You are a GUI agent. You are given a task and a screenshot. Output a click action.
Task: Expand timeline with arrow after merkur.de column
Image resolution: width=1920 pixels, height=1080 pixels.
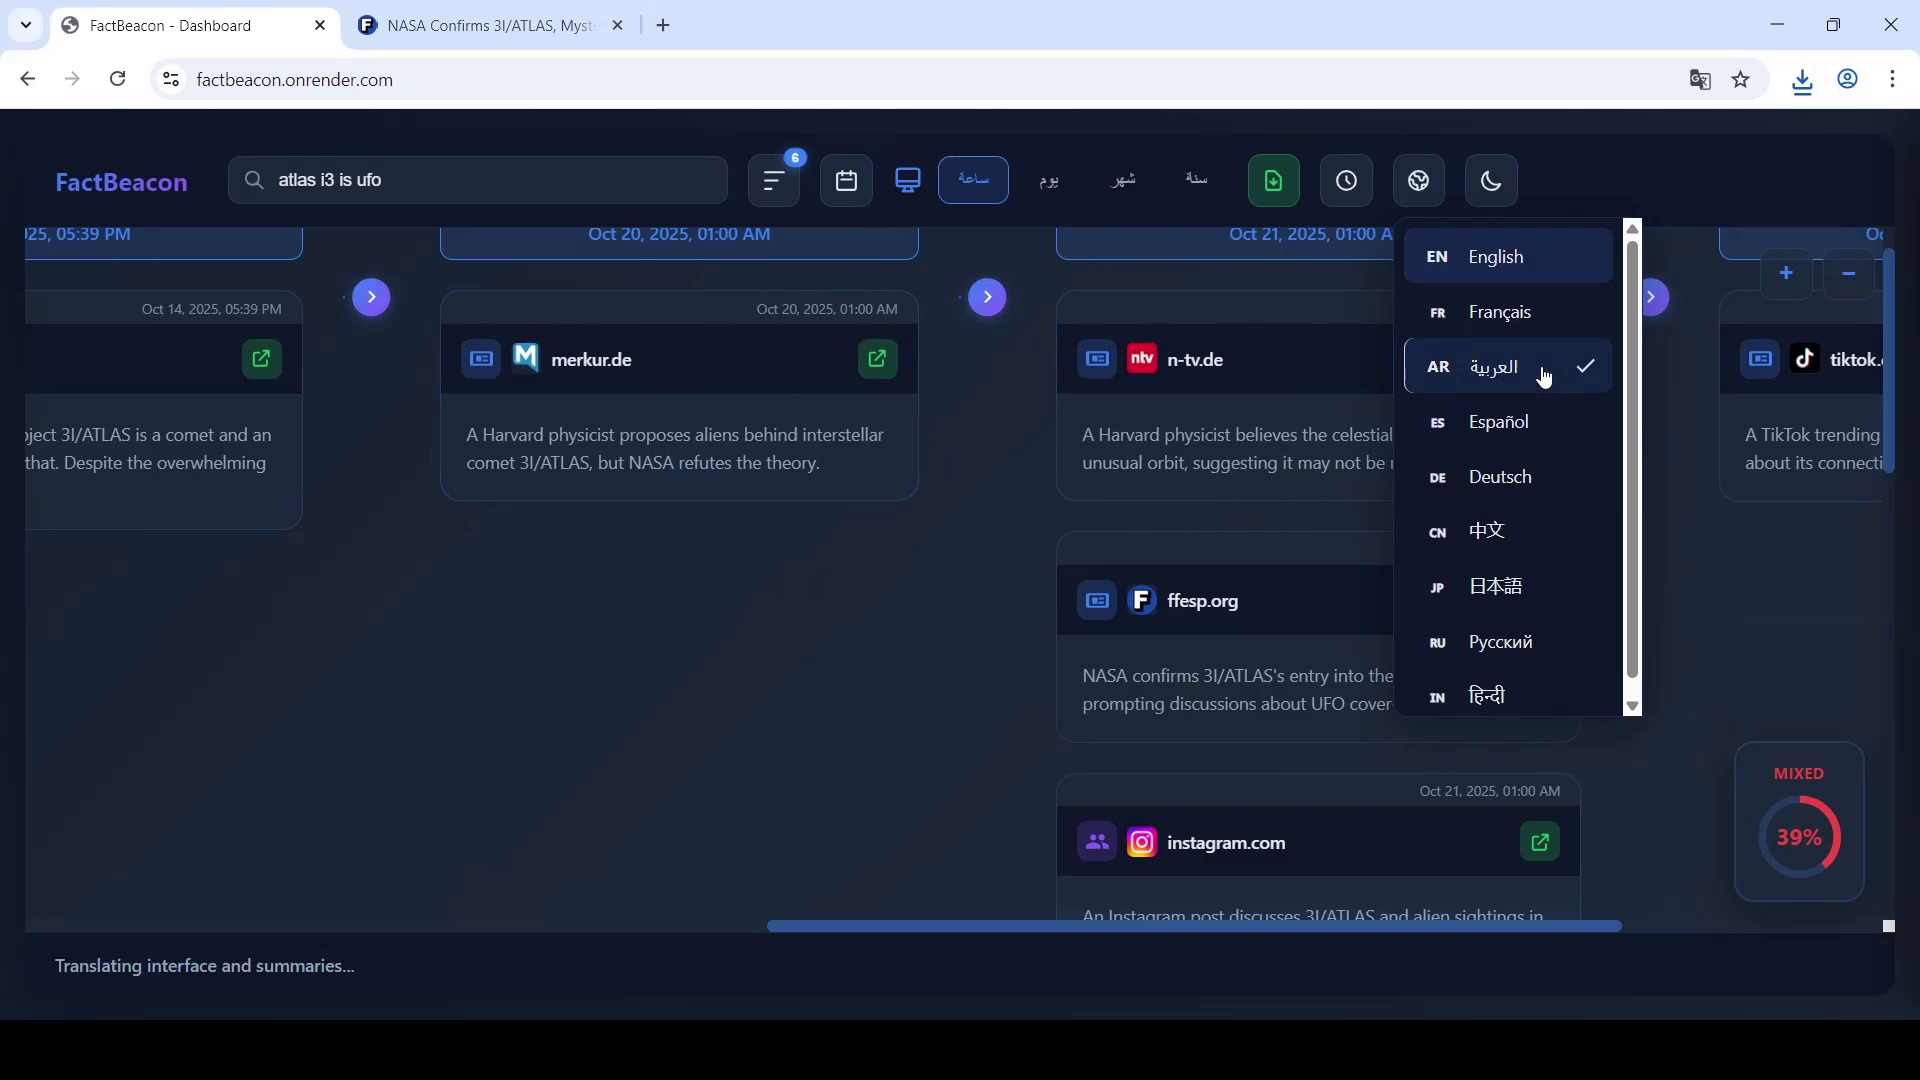click(987, 297)
